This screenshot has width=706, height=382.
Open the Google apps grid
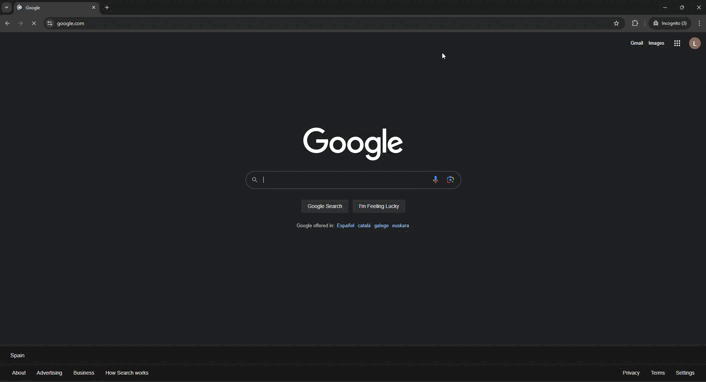(x=677, y=43)
